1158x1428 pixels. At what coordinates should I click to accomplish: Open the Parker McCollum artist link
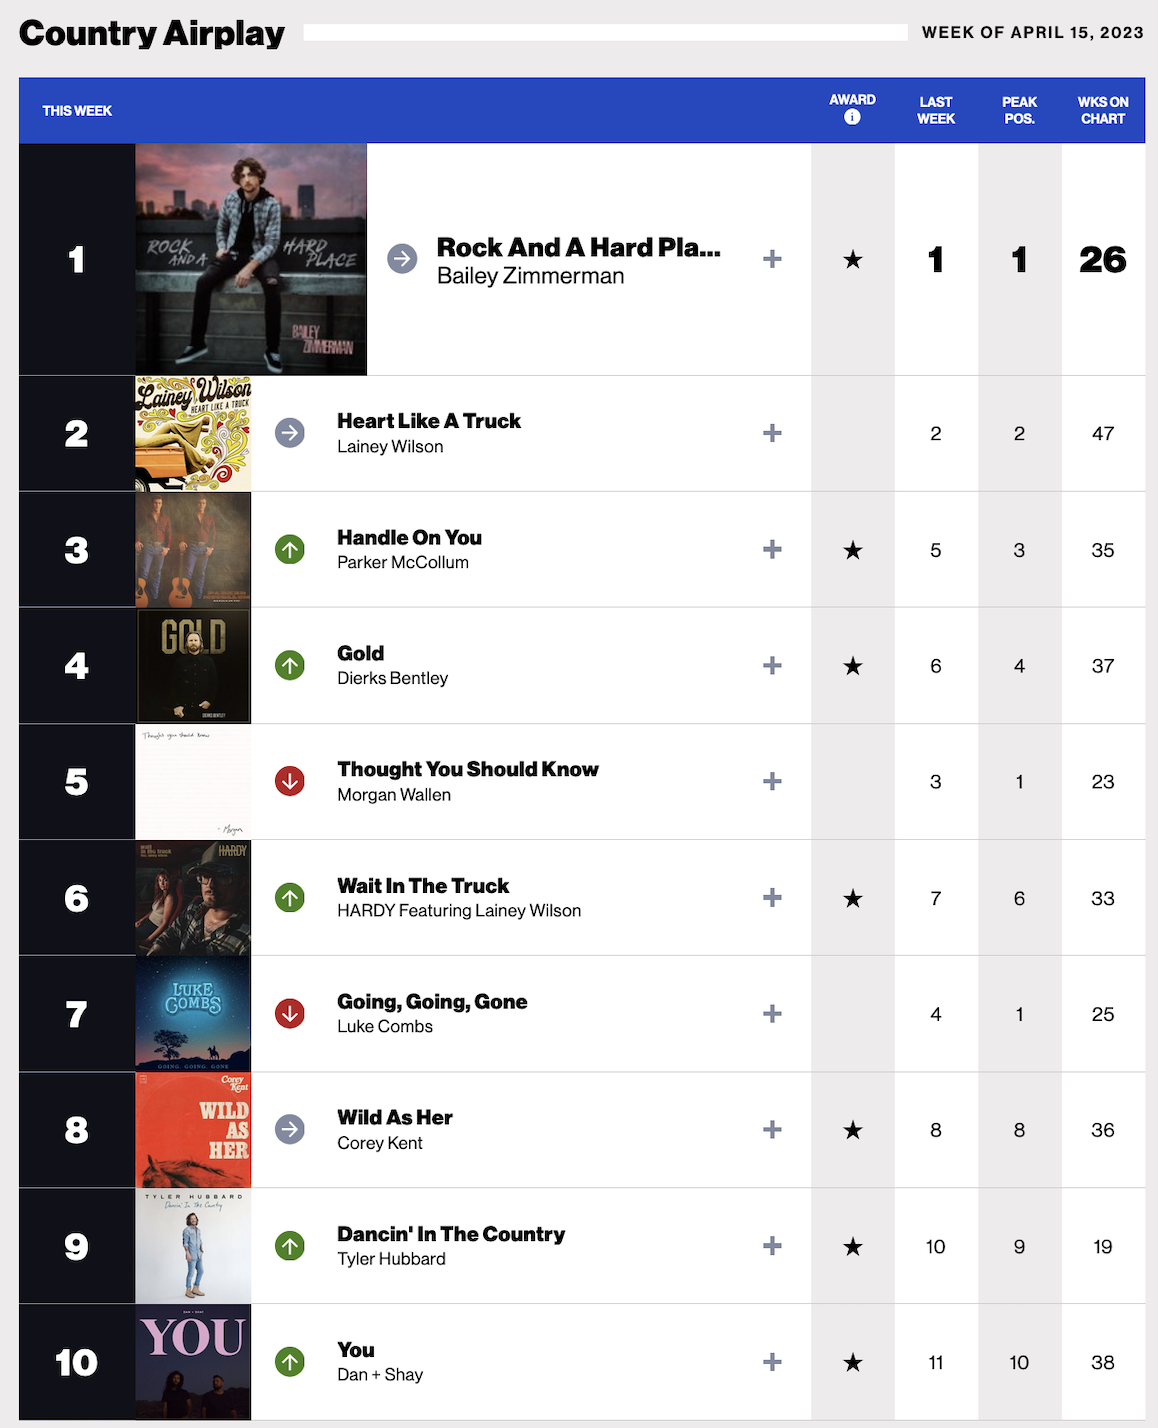(x=403, y=563)
